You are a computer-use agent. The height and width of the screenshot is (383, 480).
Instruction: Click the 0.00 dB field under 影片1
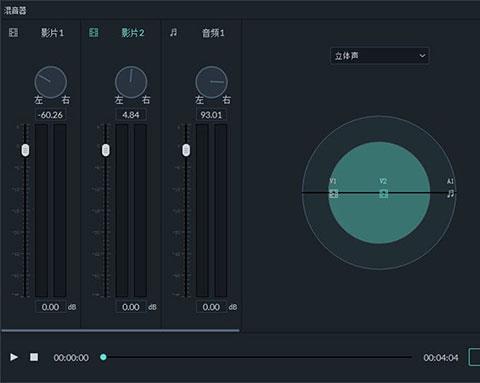(50, 307)
